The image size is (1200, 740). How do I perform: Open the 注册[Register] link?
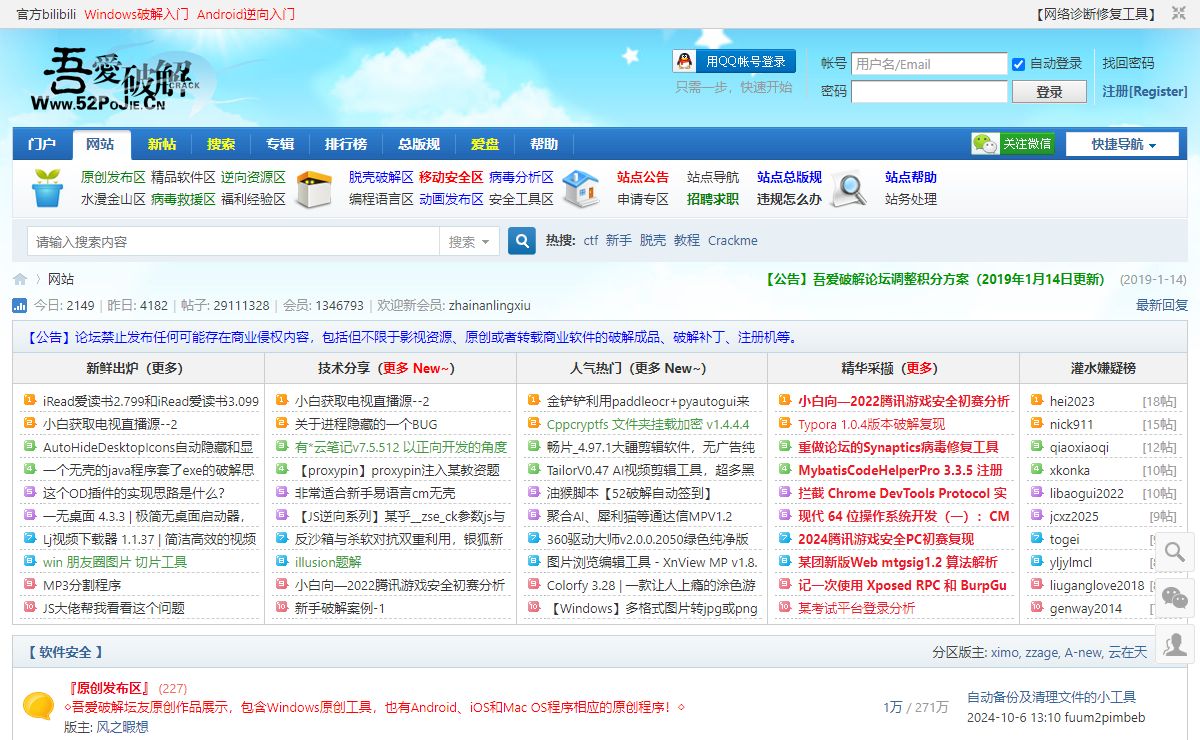(1144, 91)
